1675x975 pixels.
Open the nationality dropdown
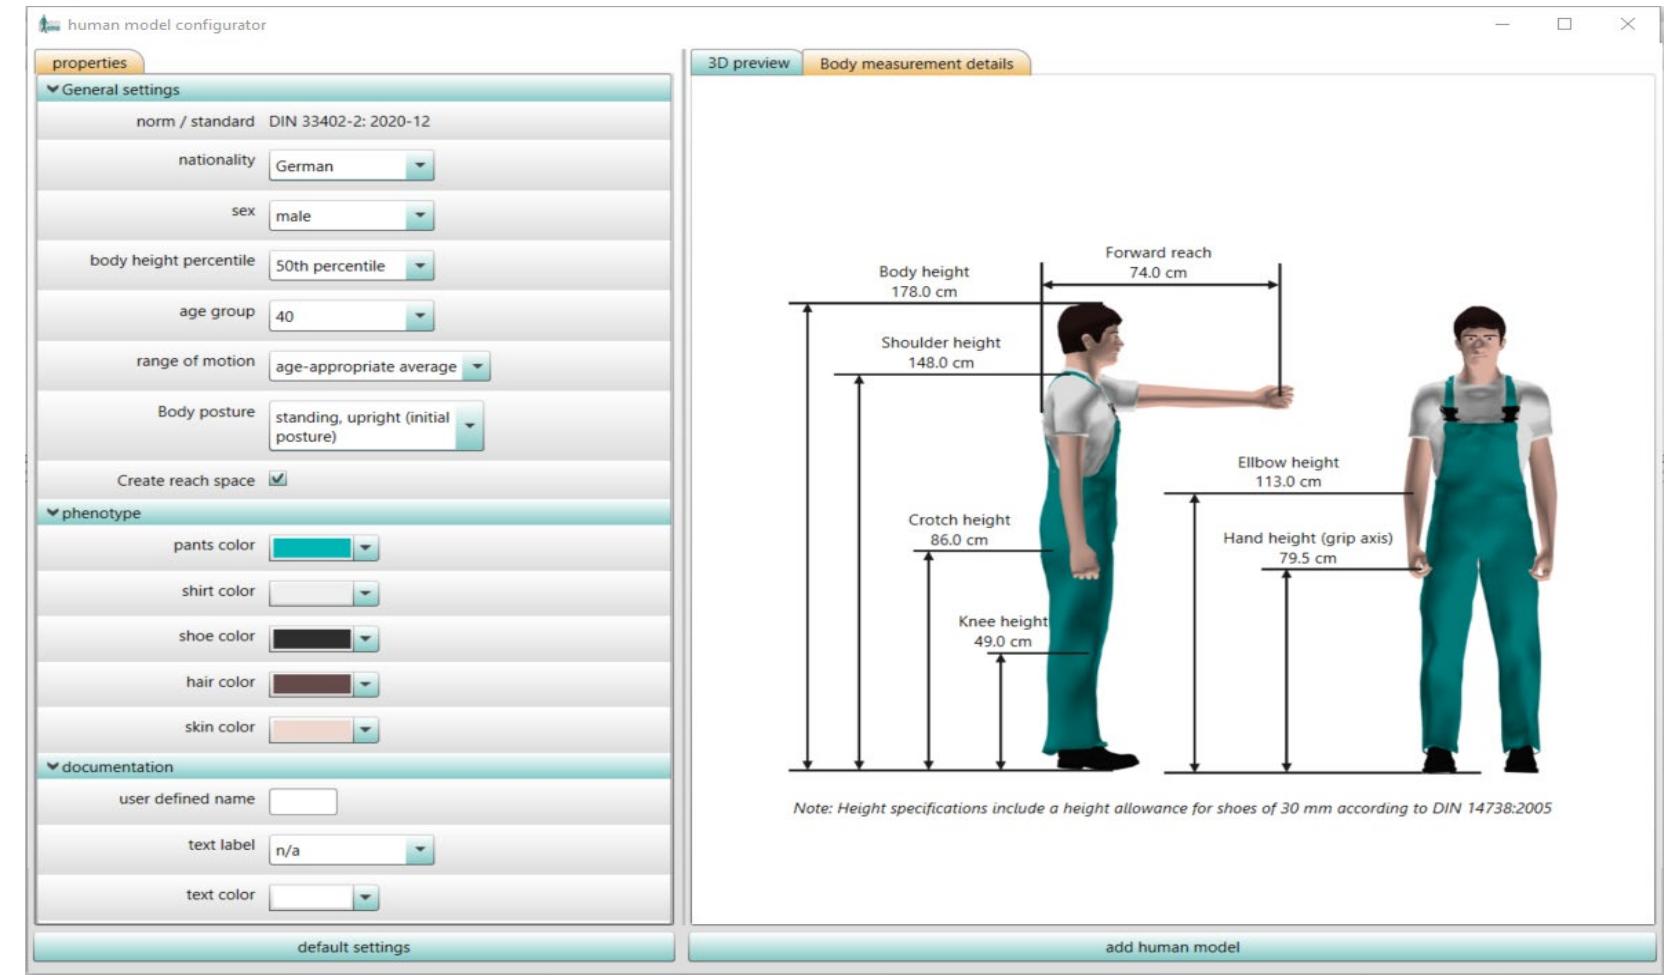(421, 167)
